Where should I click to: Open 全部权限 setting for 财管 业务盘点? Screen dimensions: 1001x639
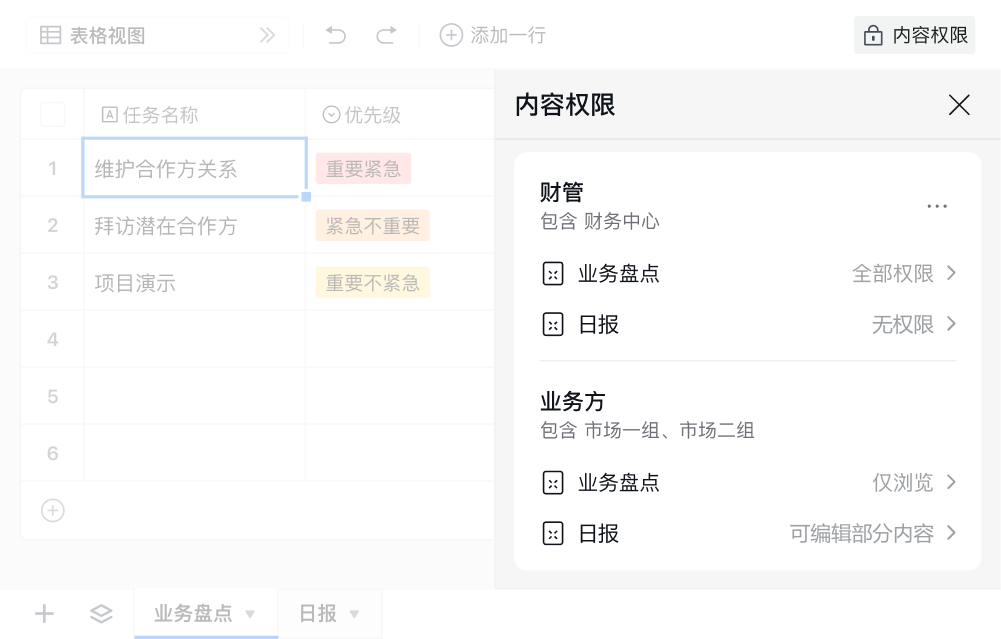click(904, 274)
